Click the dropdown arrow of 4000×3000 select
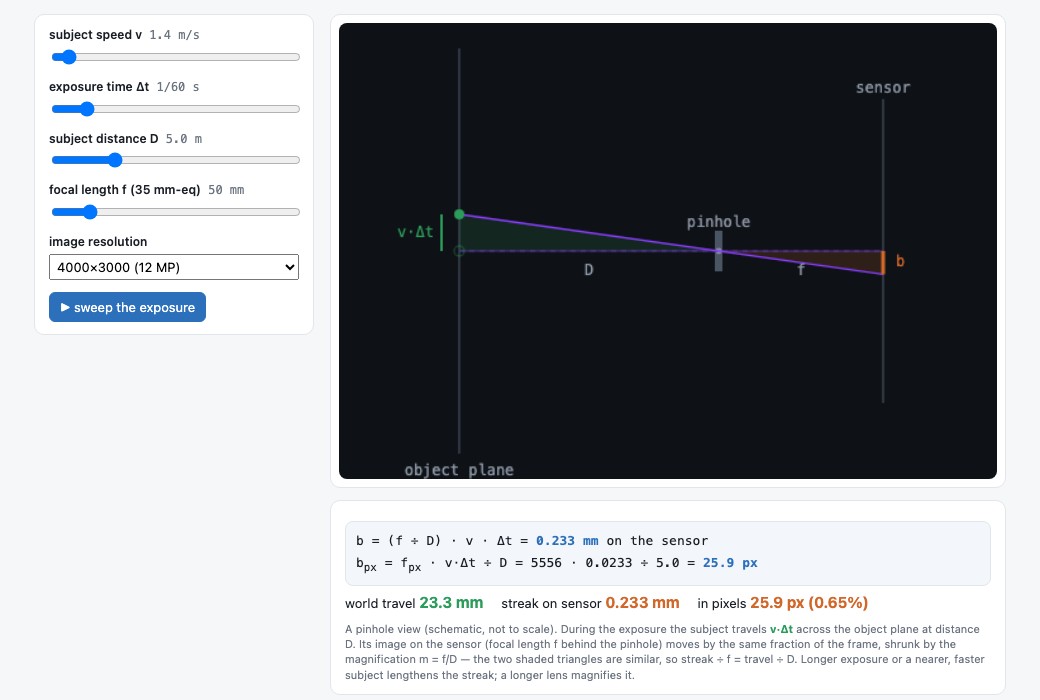Screen dimensions: 1040x700 click(289, 267)
